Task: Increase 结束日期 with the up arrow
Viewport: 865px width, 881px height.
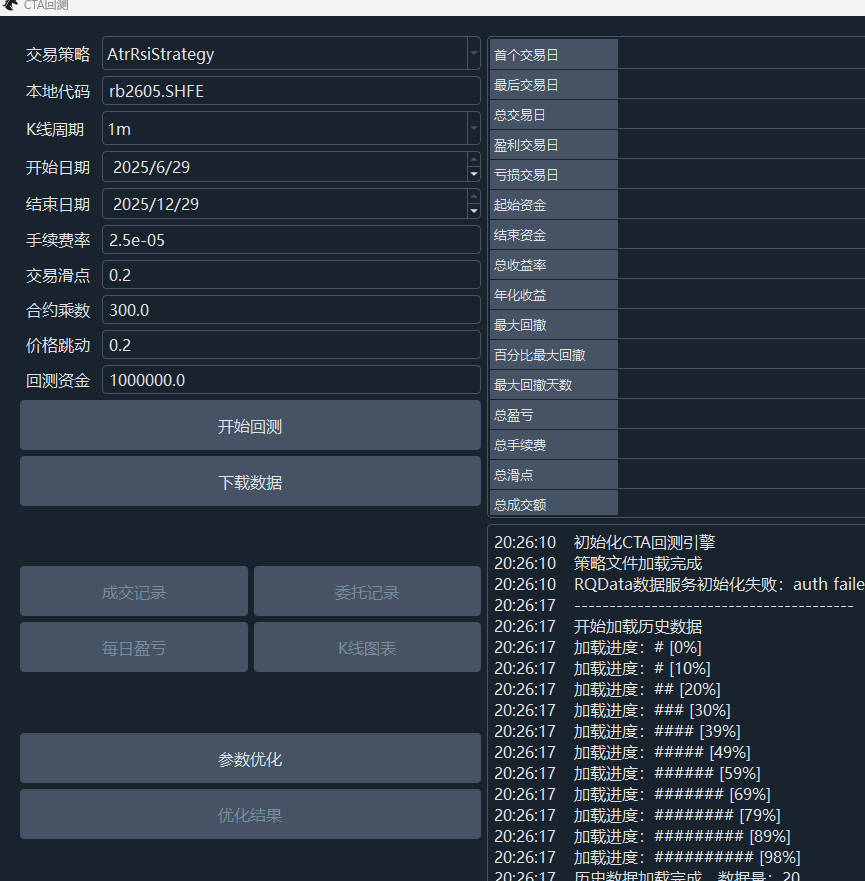Action: point(473,196)
